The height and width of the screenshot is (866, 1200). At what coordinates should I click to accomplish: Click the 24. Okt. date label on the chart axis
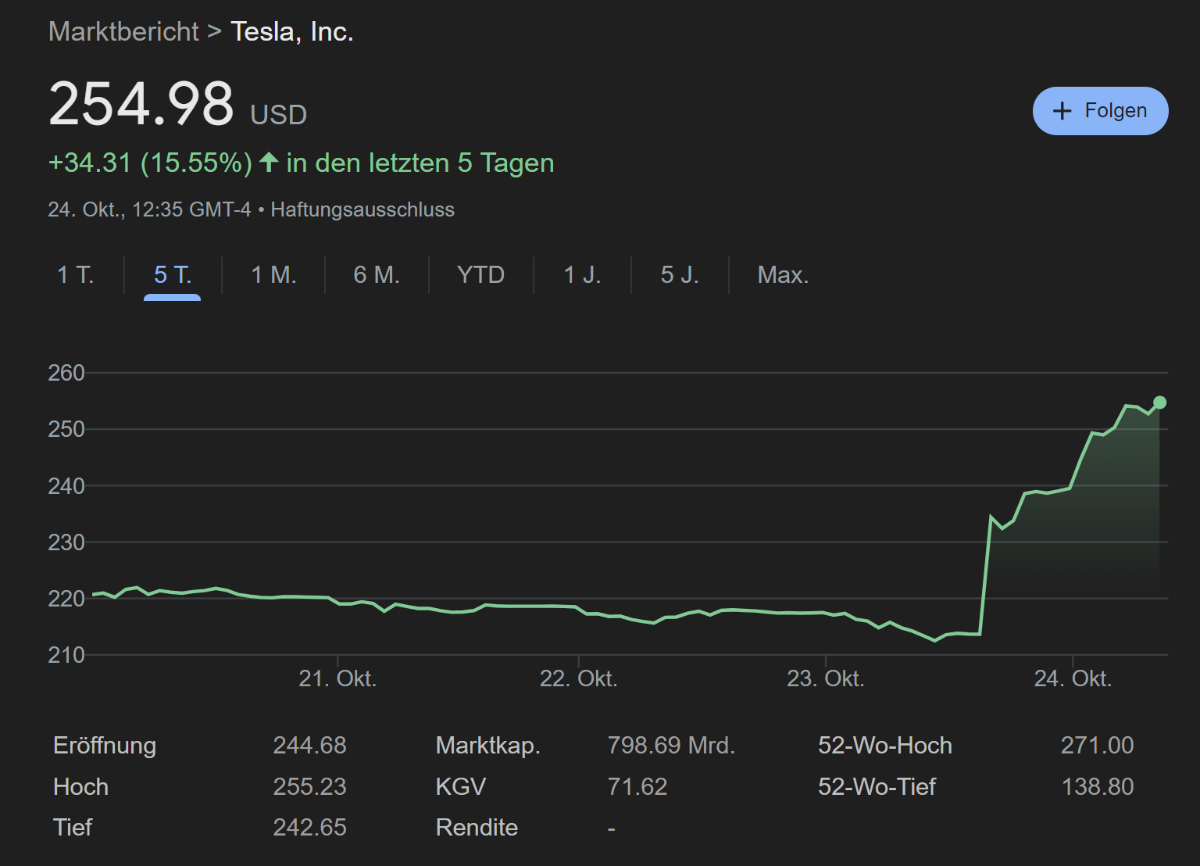click(x=1073, y=679)
